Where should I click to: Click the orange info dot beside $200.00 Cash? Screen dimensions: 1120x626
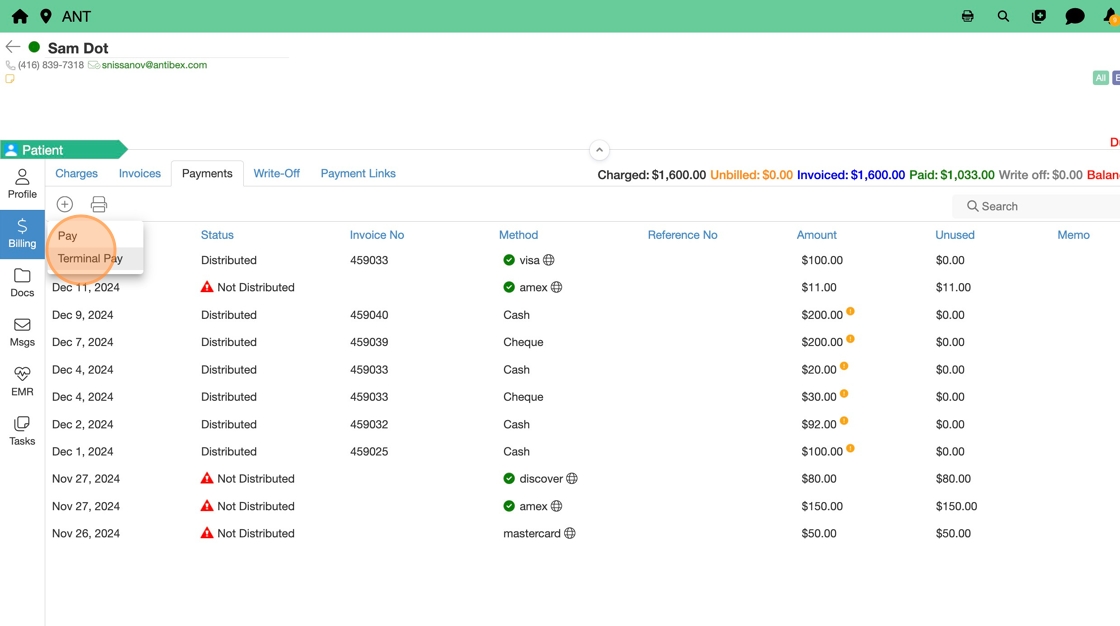850,311
